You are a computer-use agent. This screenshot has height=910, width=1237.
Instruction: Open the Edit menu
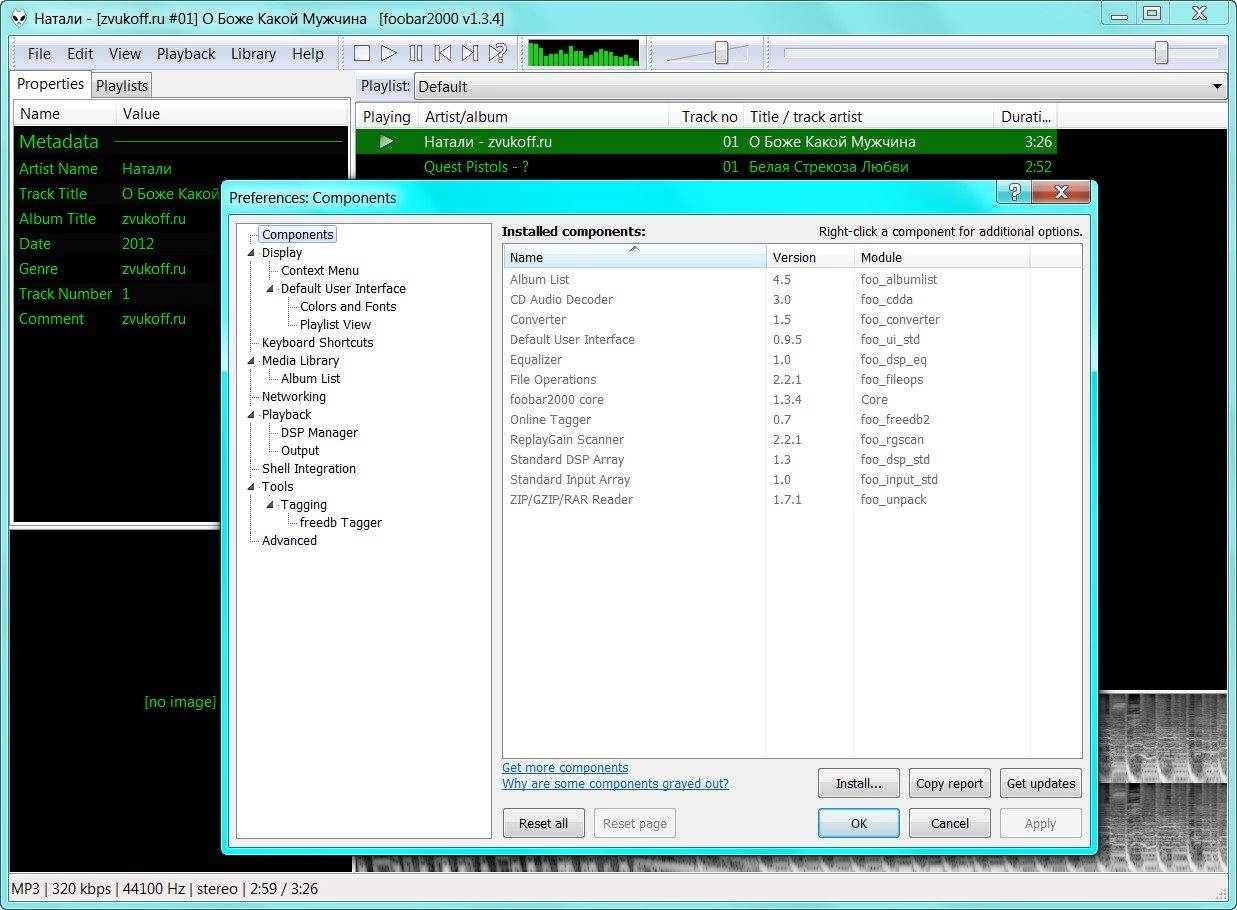pos(80,54)
